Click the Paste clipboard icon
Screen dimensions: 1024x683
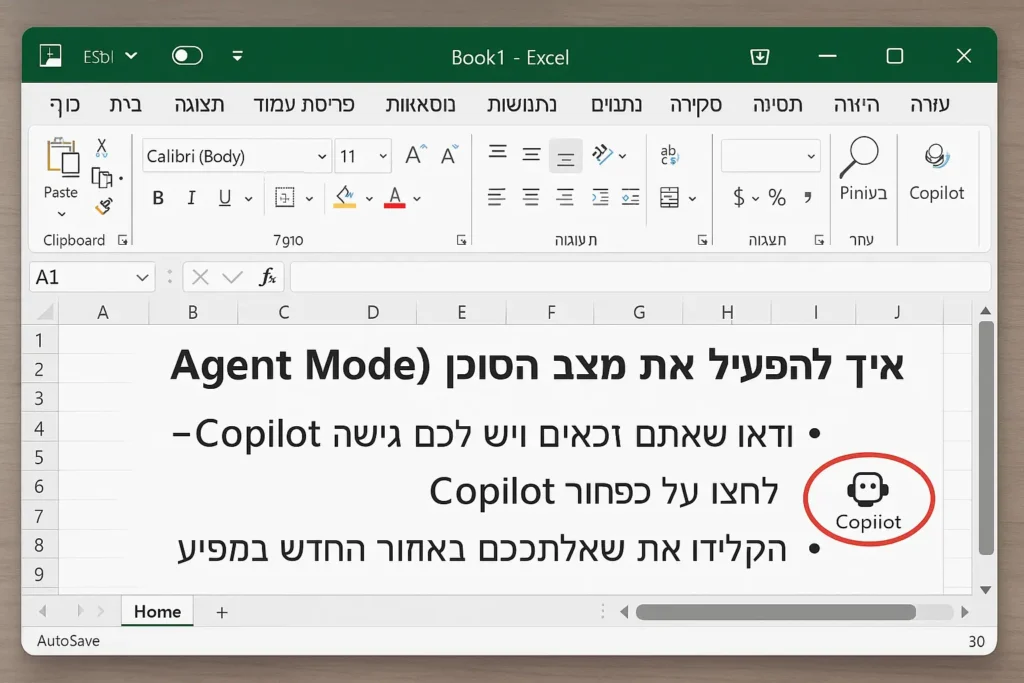tap(61, 160)
